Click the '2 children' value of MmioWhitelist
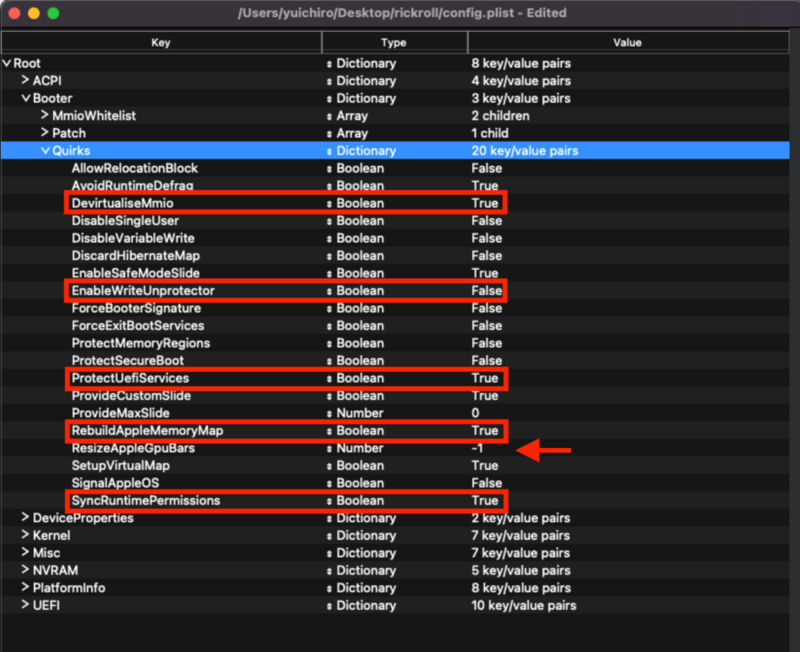This screenshot has height=652, width=800. pyautogui.click(x=501, y=115)
